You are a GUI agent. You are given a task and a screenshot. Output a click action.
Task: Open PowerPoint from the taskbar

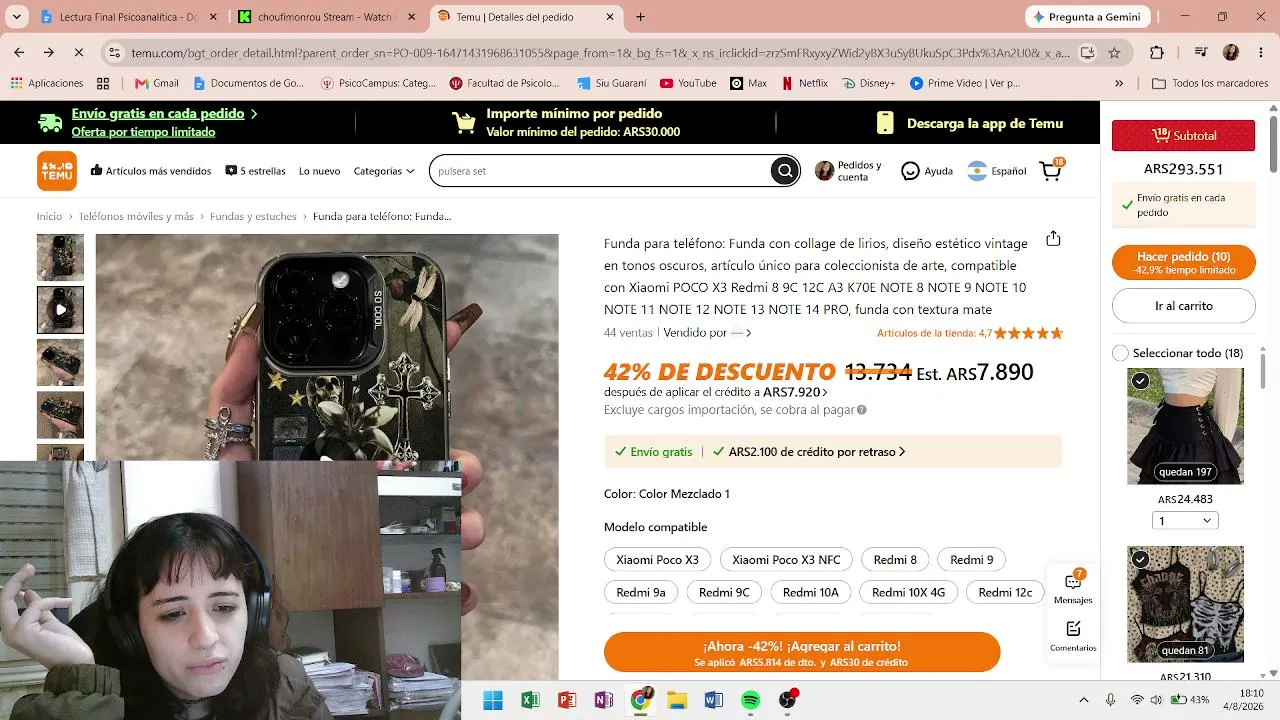point(567,700)
